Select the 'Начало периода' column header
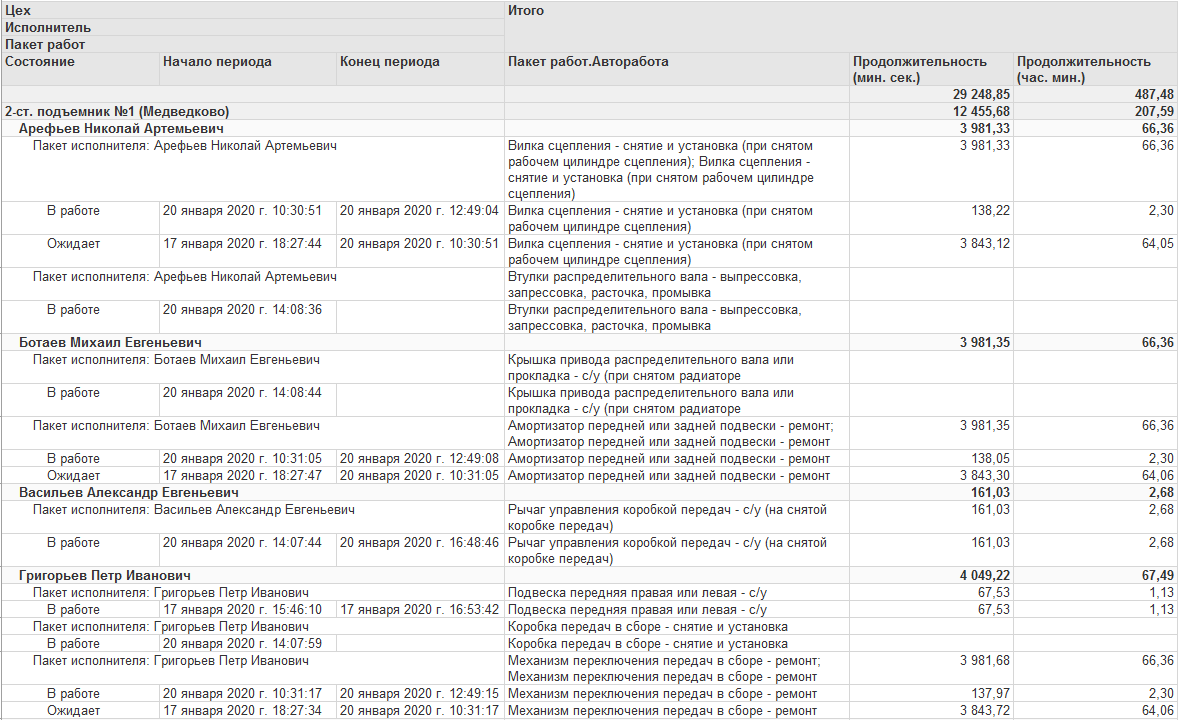This screenshot has height=720, width=1179. click(247, 69)
